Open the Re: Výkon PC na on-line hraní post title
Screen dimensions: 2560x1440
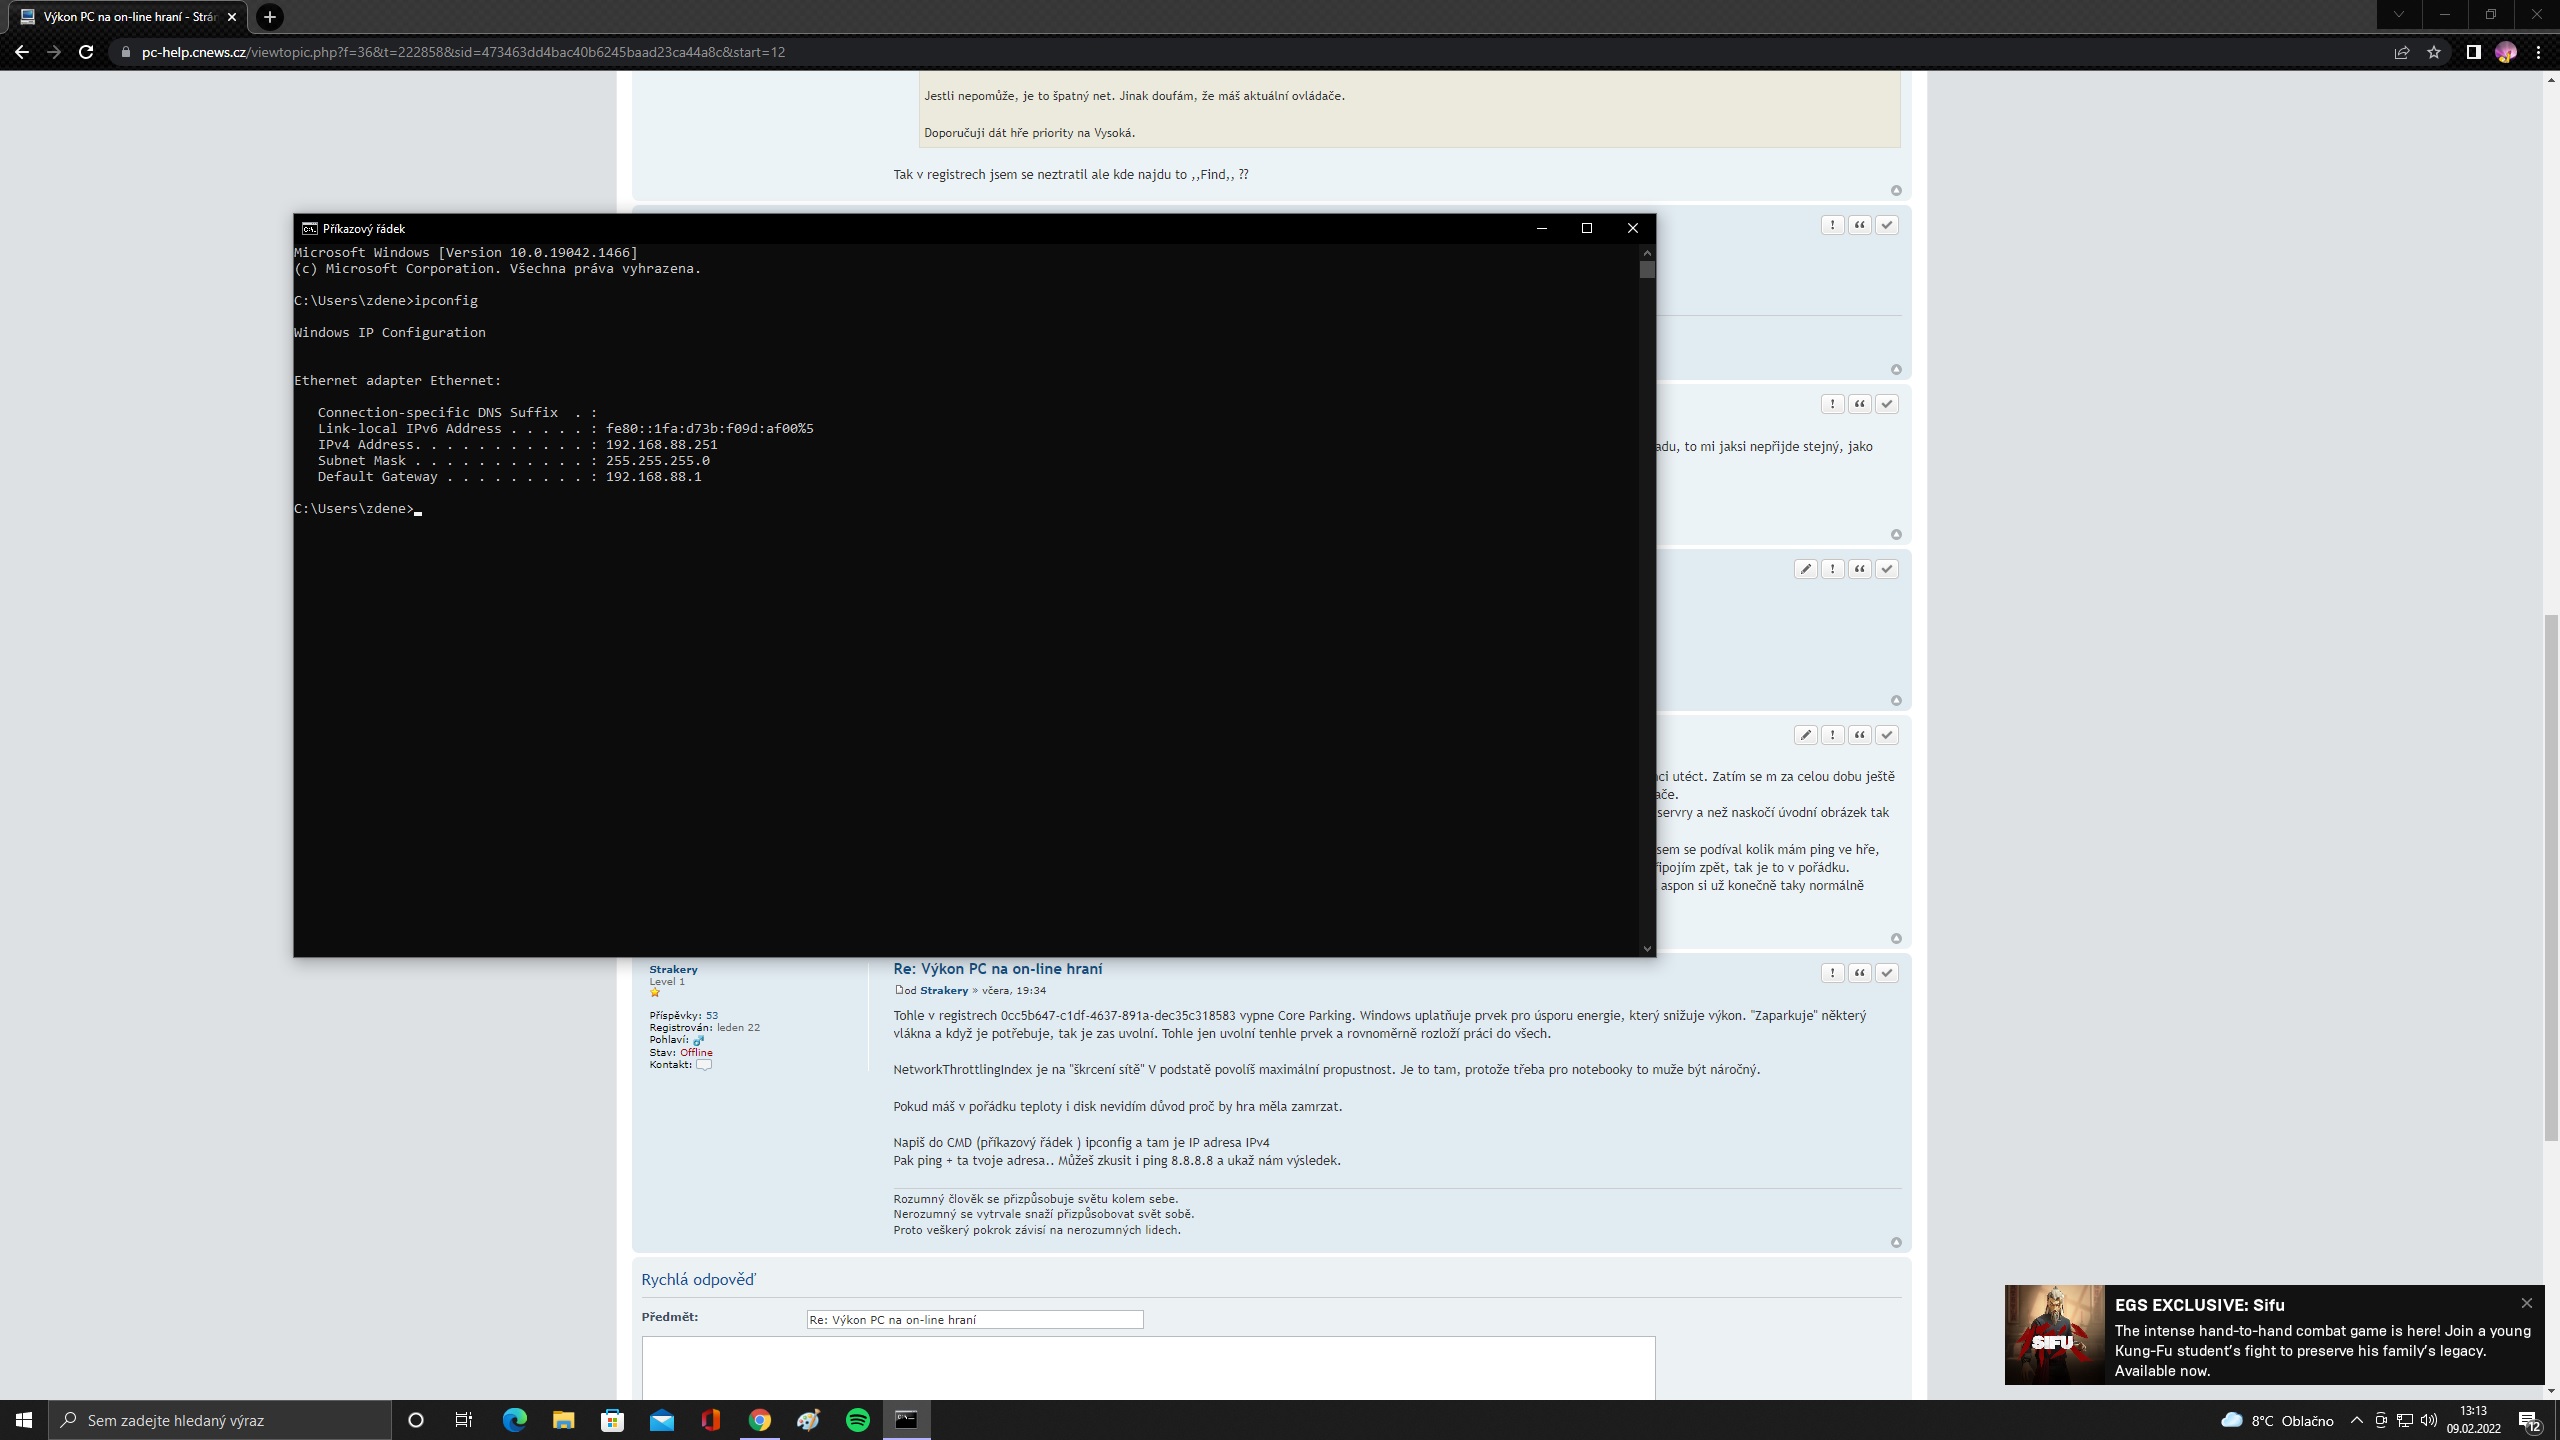tap(997, 968)
